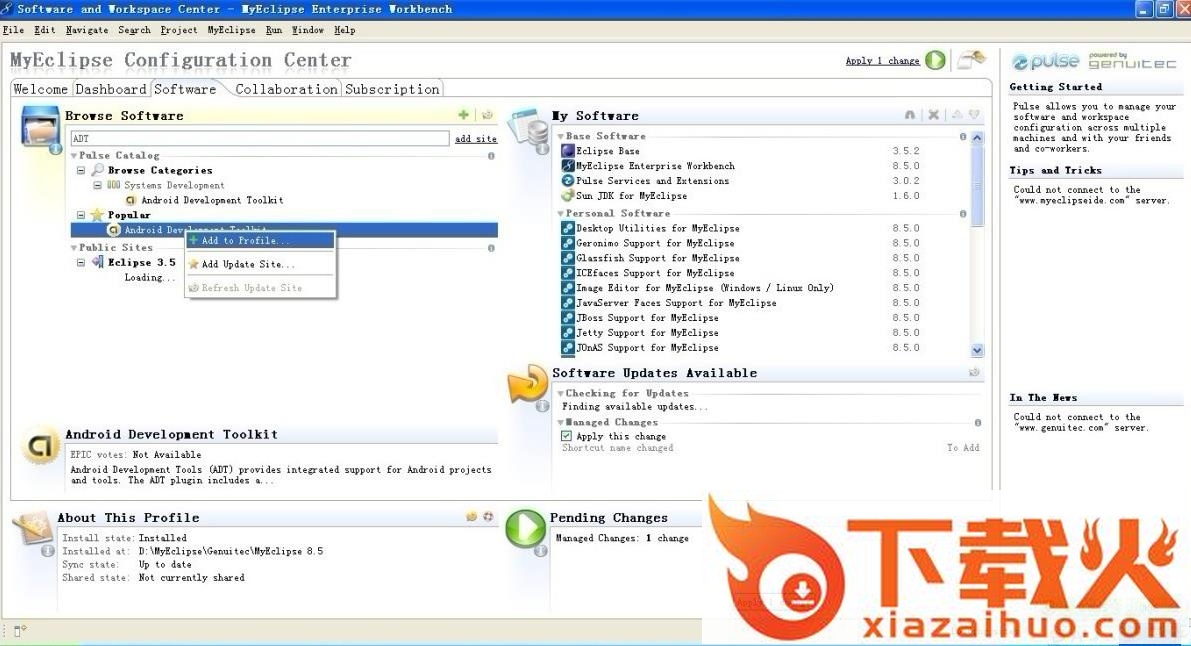Click the Apply 1 change link
The width and height of the screenshot is (1191, 646).
tap(883, 61)
